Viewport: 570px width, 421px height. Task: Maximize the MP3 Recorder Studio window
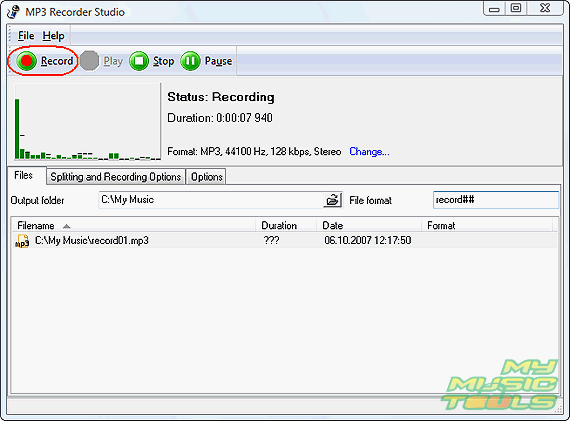click(516, 9)
